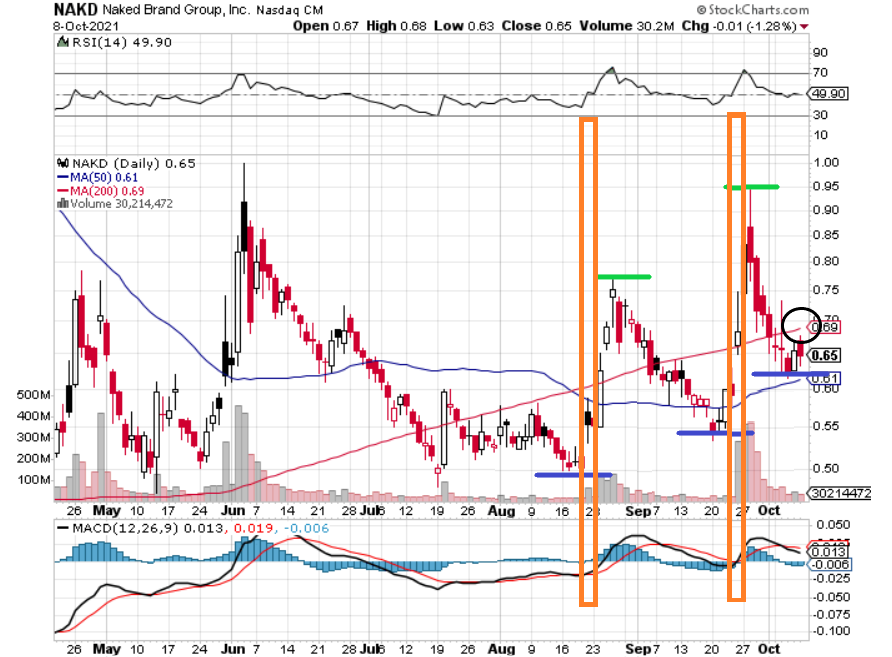This screenshot has height=657, width=892.
Task: Click the 0.85 price axis label
Action: tap(825, 235)
